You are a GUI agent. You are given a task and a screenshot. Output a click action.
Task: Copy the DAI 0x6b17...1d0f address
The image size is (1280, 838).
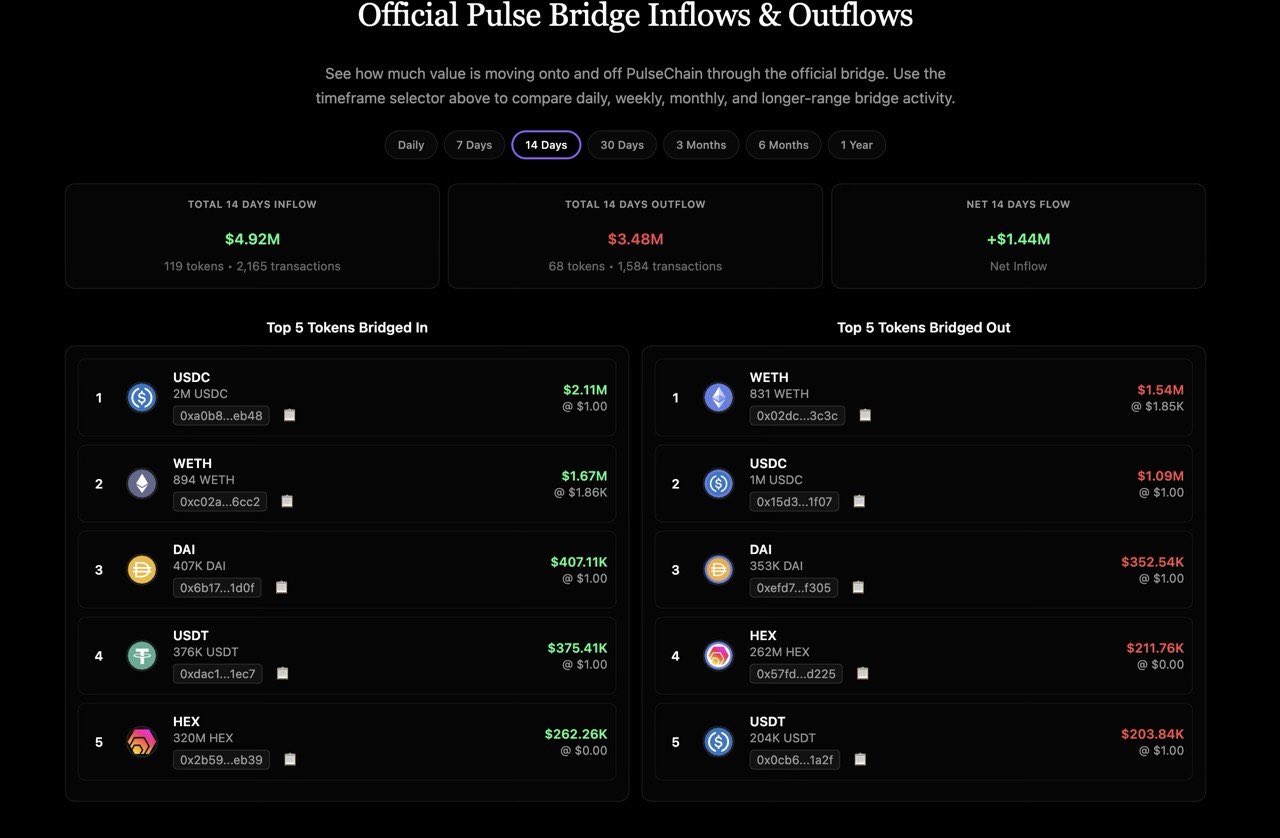(x=281, y=587)
